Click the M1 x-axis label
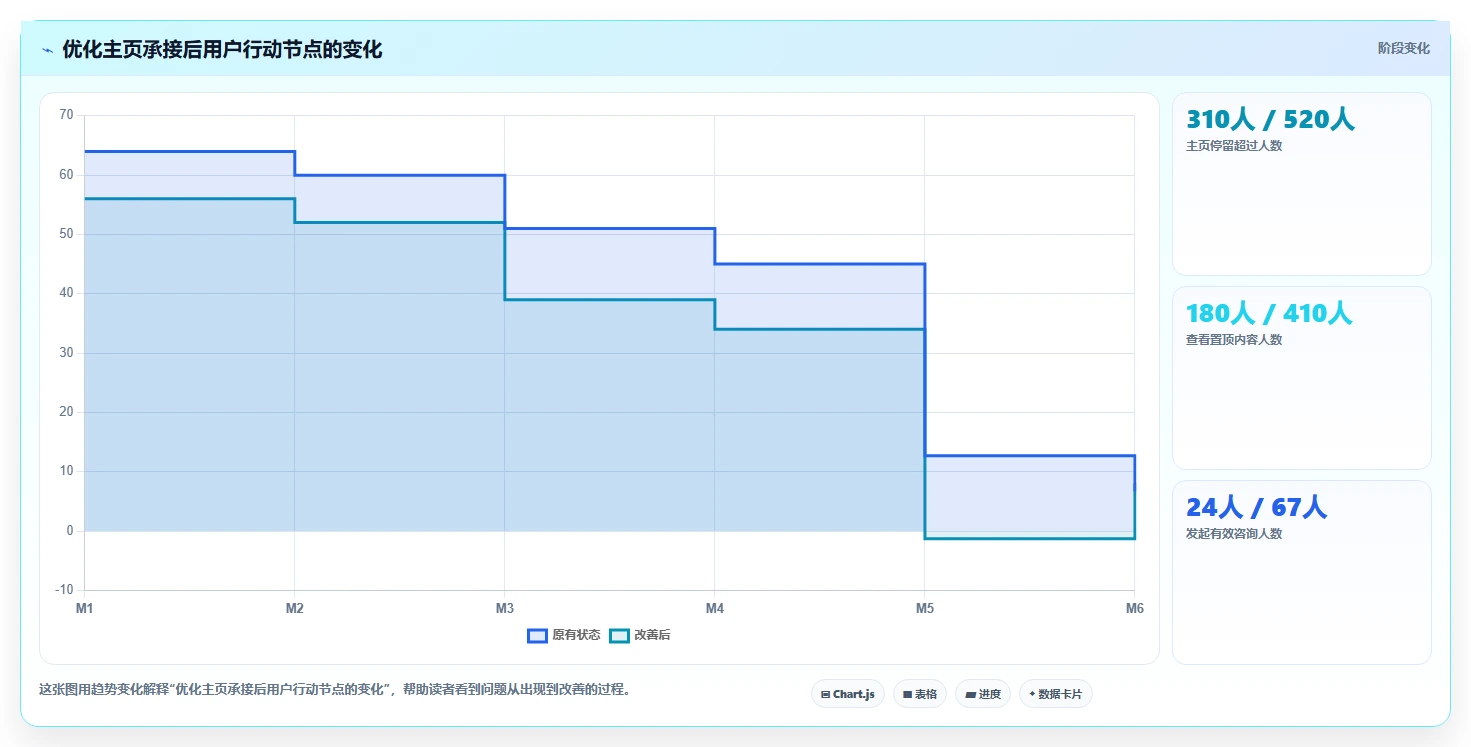Viewport: 1471px width, 747px height. point(84,608)
